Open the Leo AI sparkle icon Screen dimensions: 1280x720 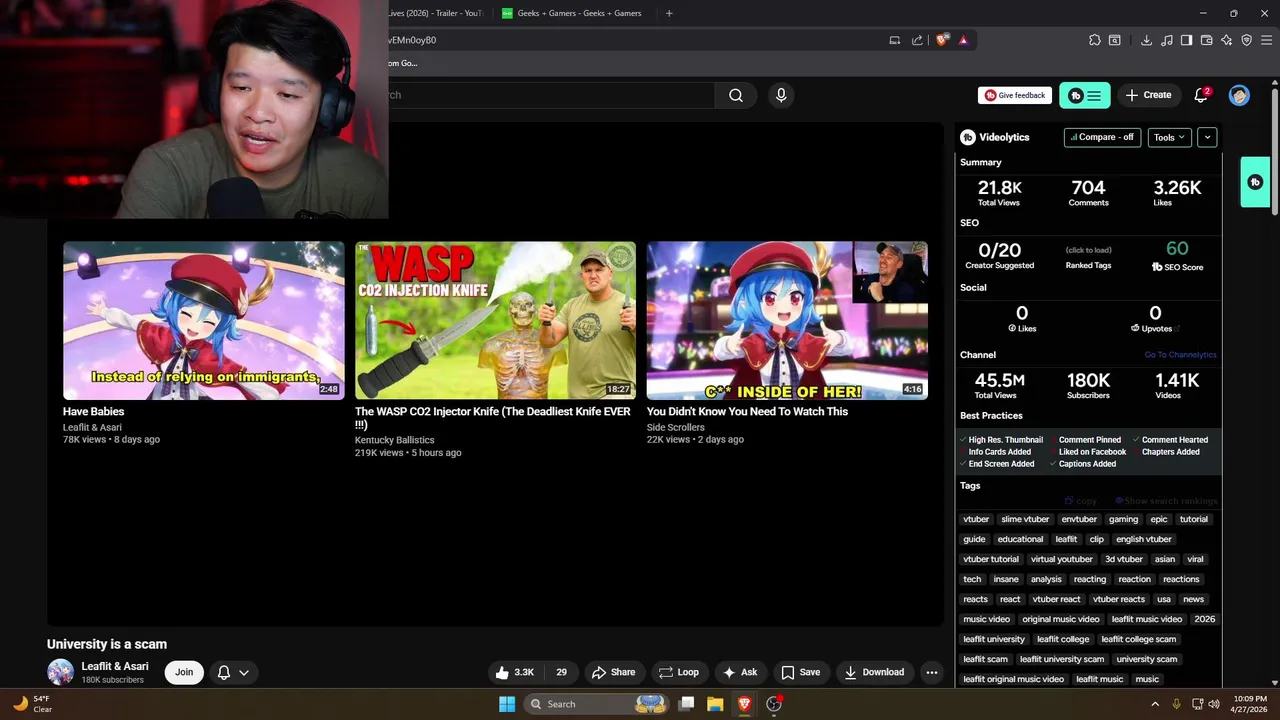pos(1226,40)
